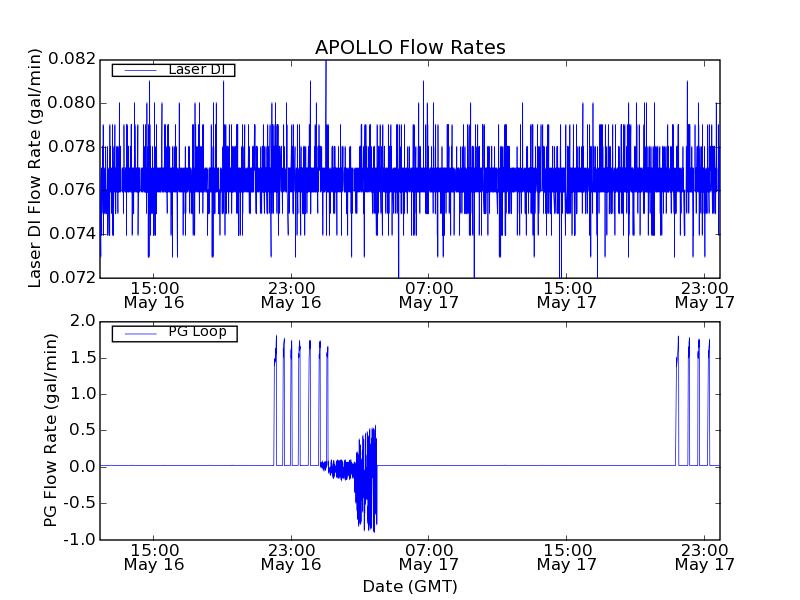Image resolution: width=800 pixels, height=600 pixels.
Task: Click 07:00 May 17 tick under bottom plot
Action: point(429,556)
